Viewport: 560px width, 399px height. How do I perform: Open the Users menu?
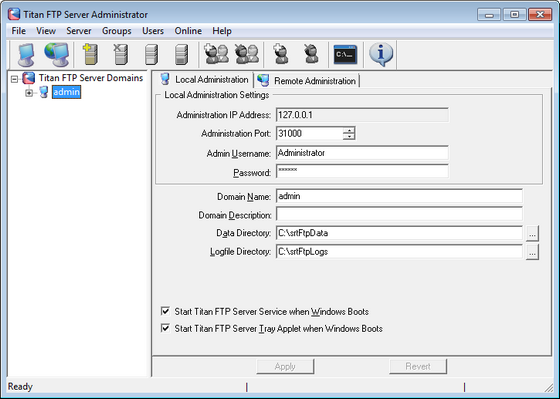coord(153,31)
